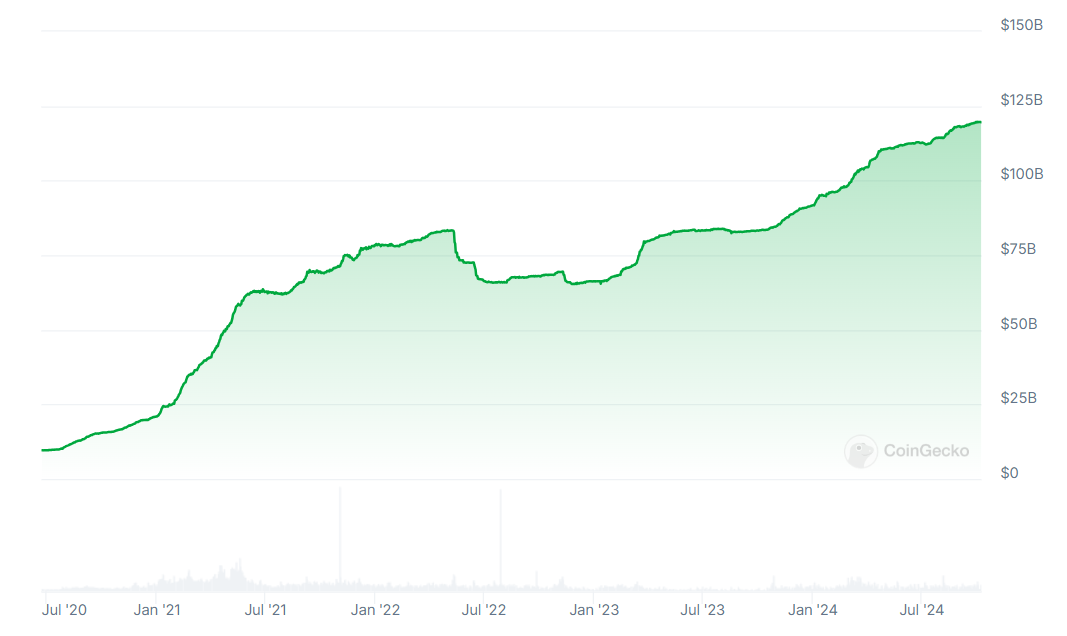Image resolution: width=1067 pixels, height=636 pixels.
Task: Click the Jan '21 x-axis label
Action: click(x=157, y=610)
